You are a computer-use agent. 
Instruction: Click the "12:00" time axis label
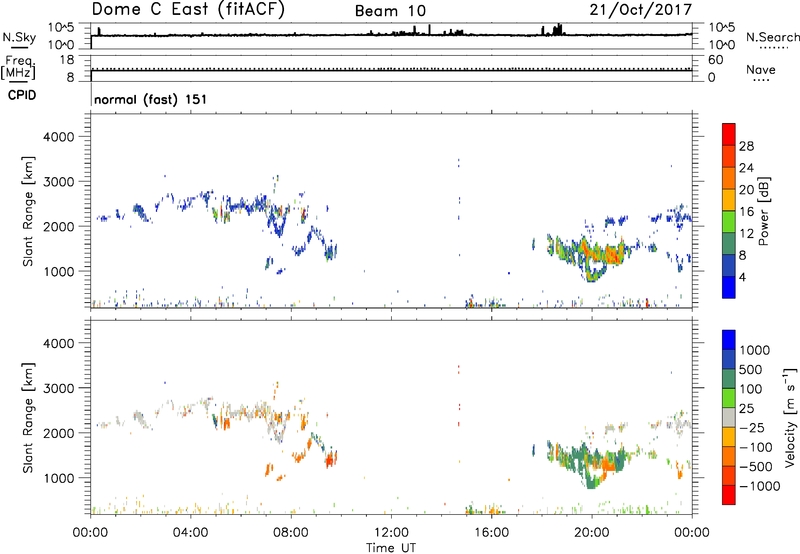[x=391, y=533]
